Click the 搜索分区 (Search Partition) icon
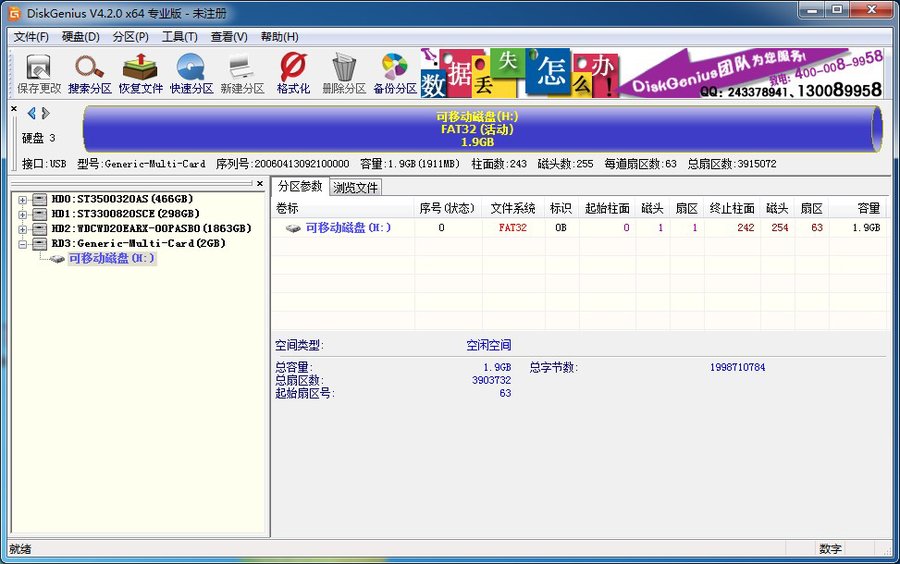The width and height of the screenshot is (900, 564). click(89, 73)
